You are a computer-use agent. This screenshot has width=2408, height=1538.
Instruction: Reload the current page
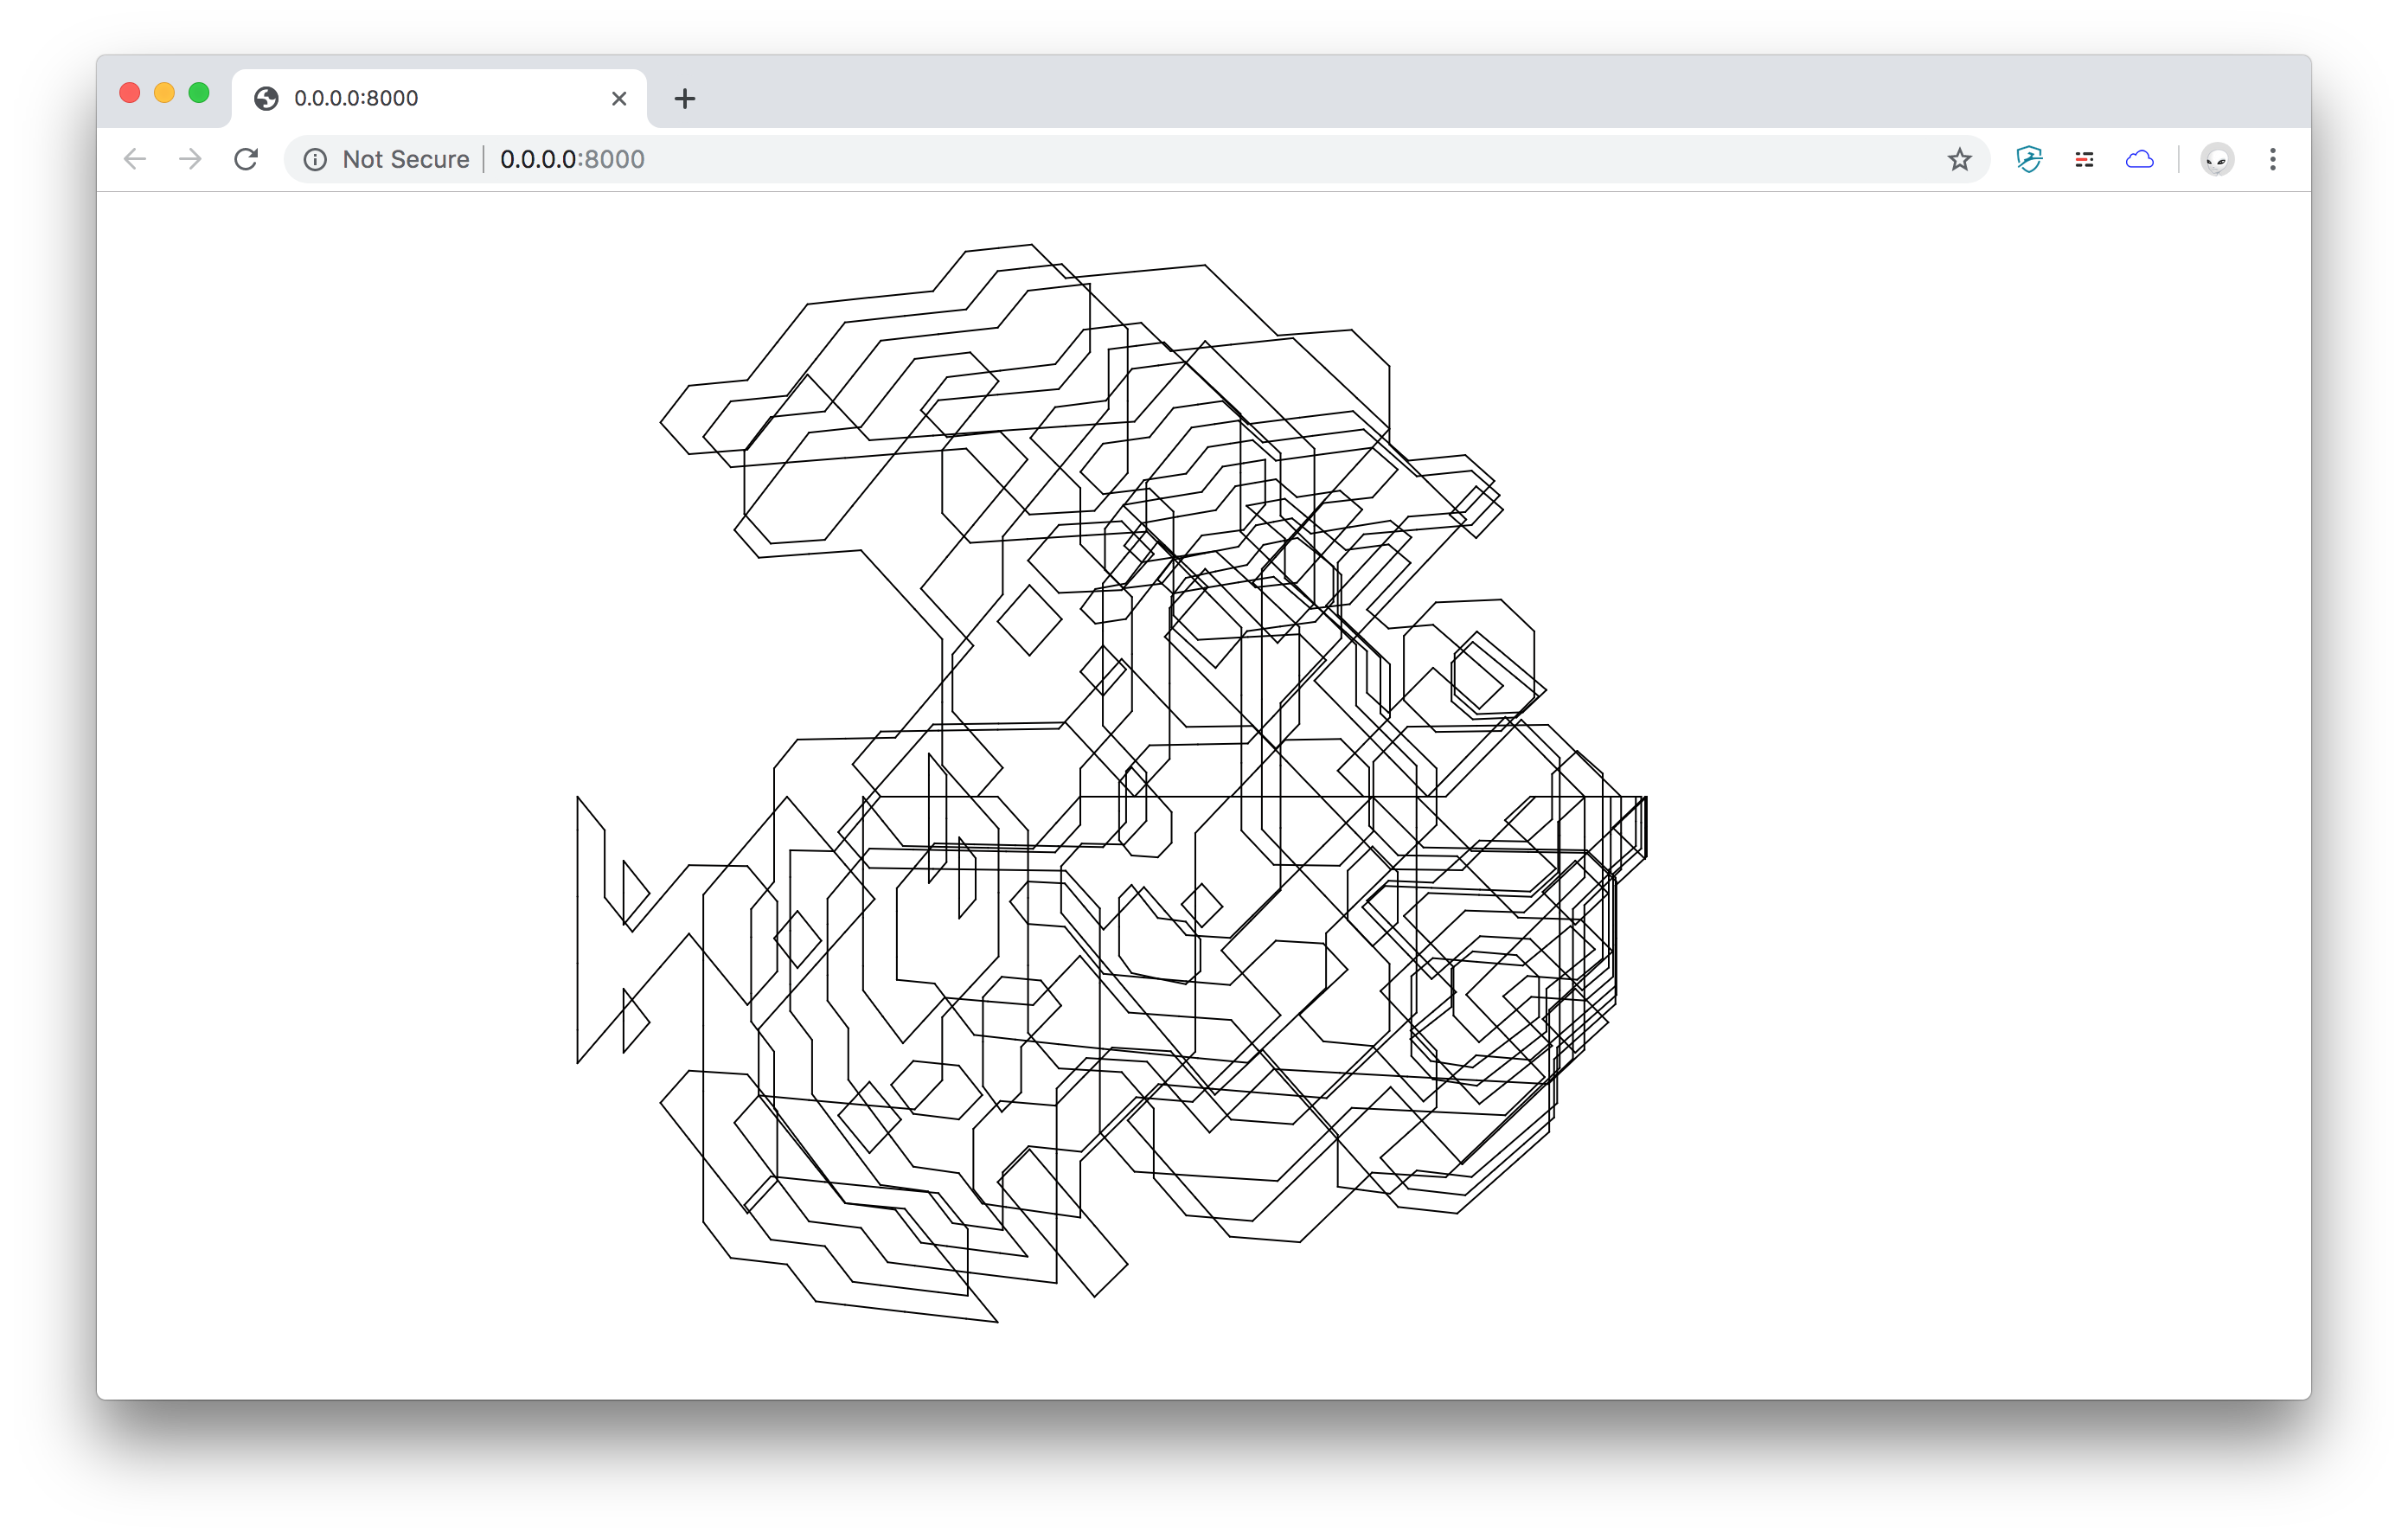pyautogui.click(x=246, y=159)
